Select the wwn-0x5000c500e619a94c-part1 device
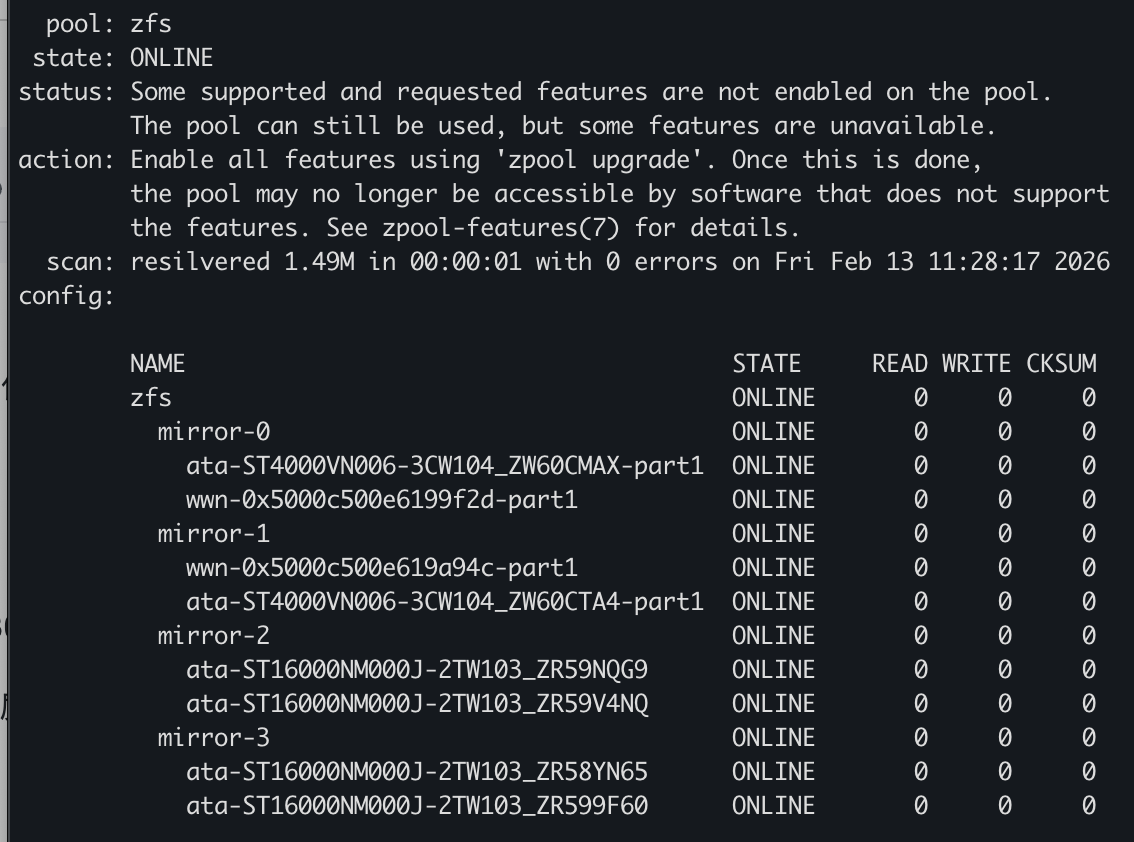Image resolution: width=1134 pixels, height=842 pixels. coord(381,568)
